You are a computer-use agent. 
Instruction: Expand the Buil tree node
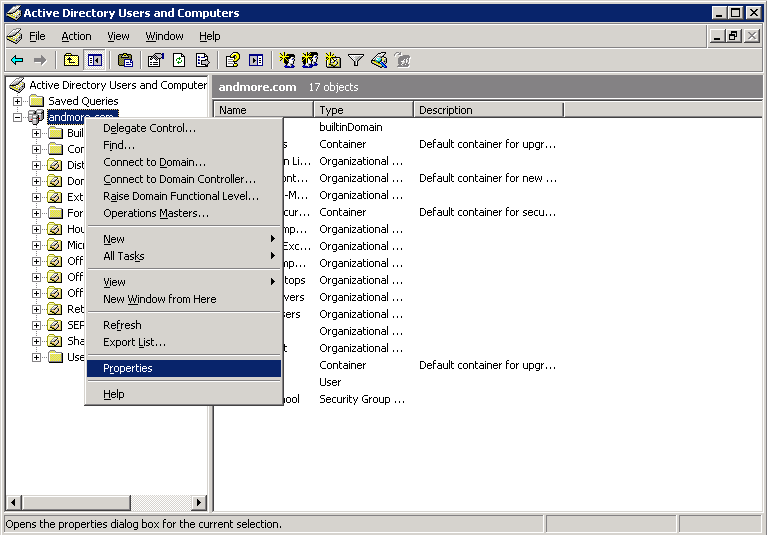(36, 133)
